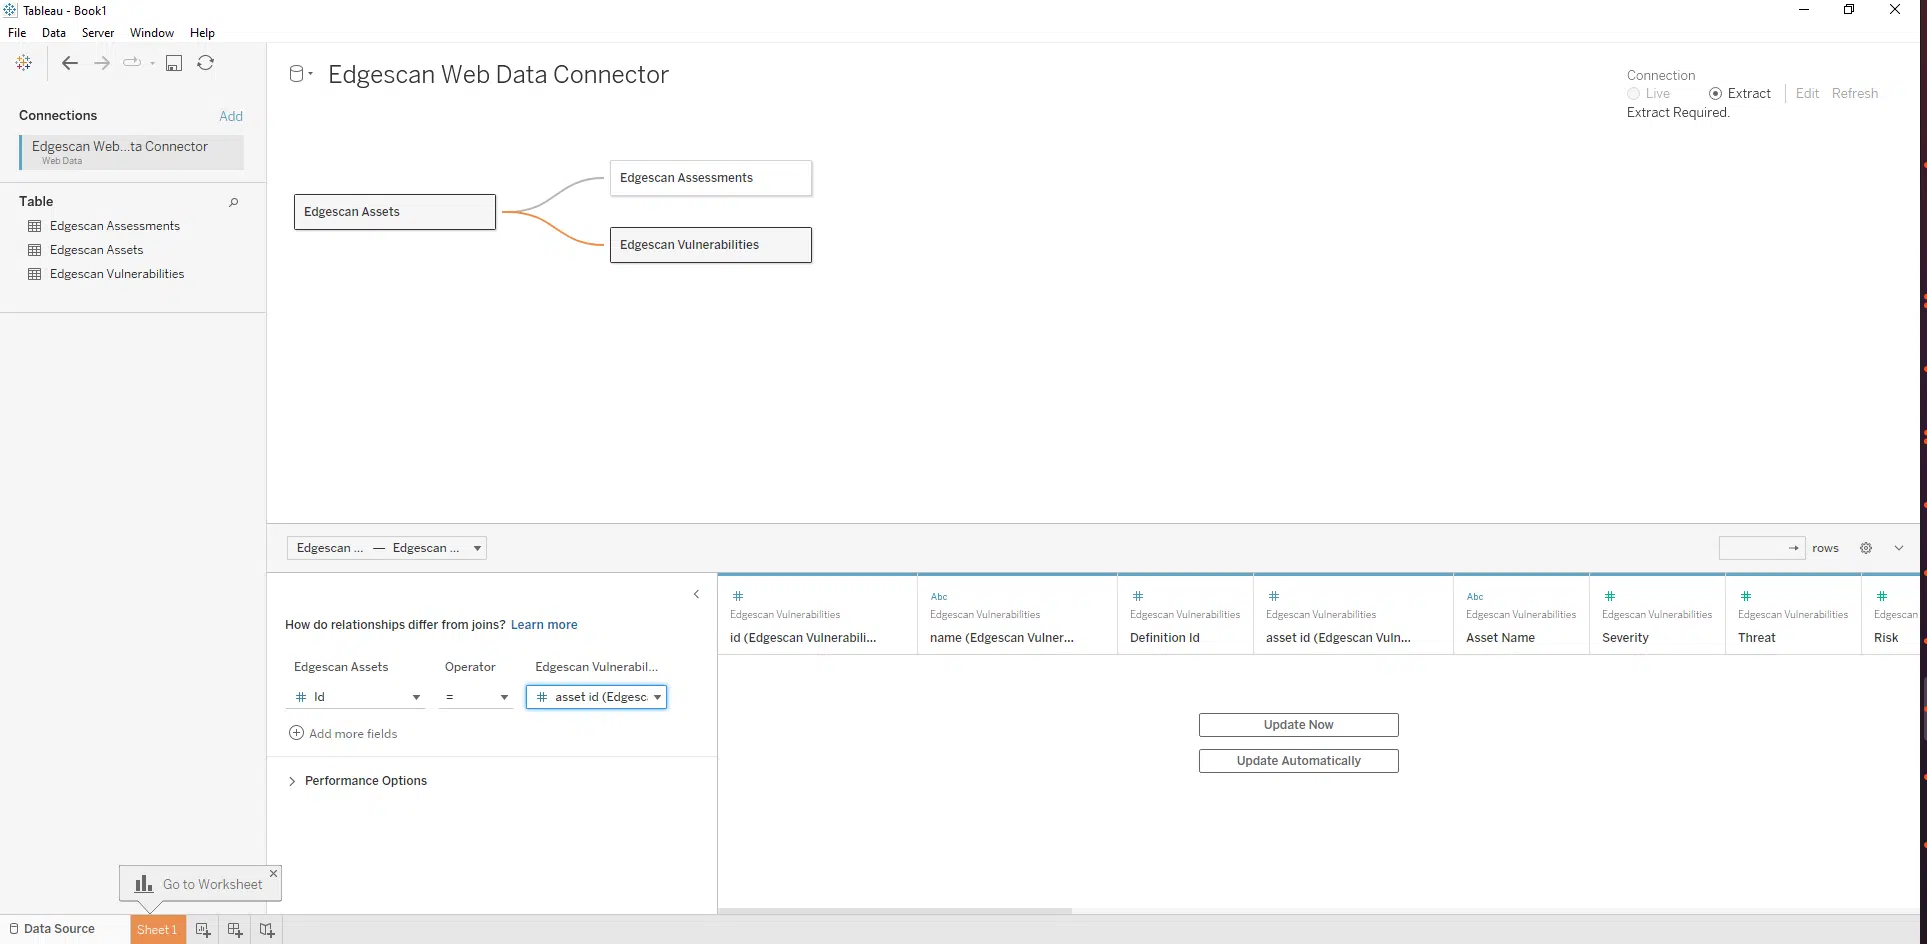Open the Edgescan Assets Id field dropdown

(356, 697)
